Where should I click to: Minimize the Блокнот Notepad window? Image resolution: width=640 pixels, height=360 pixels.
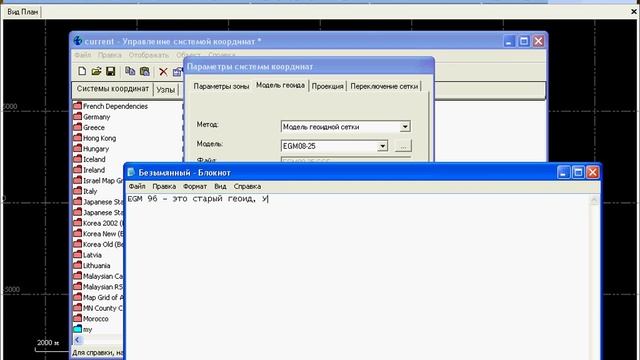coord(563,172)
